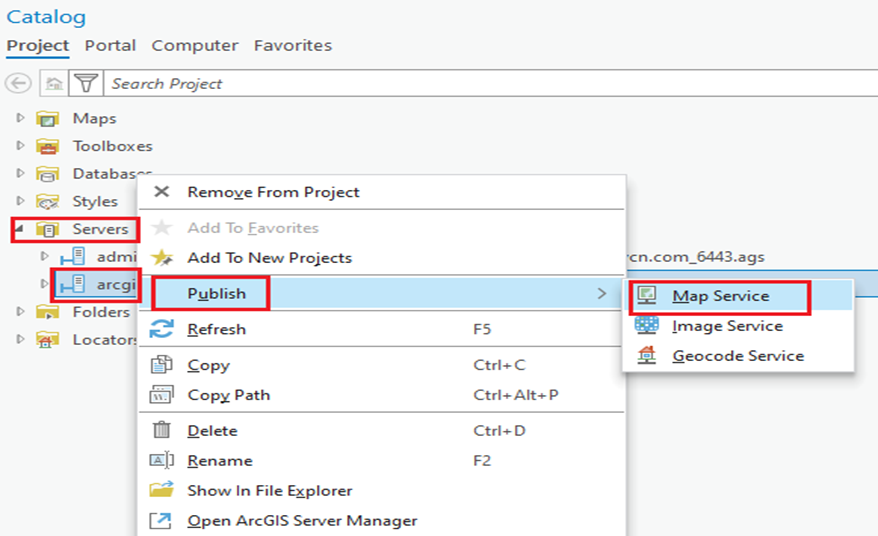The image size is (878, 536).
Task: Expand the Maps folder node
Action: coord(21,118)
